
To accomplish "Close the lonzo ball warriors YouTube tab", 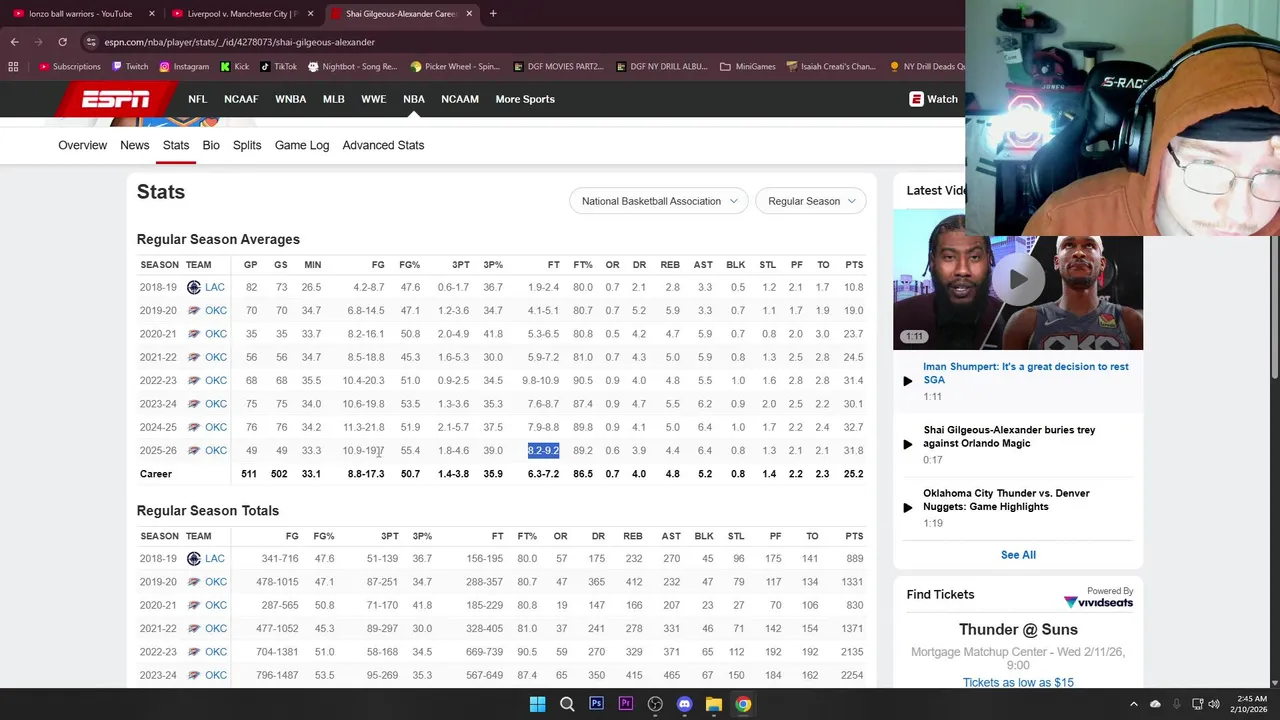I will point(152,14).
